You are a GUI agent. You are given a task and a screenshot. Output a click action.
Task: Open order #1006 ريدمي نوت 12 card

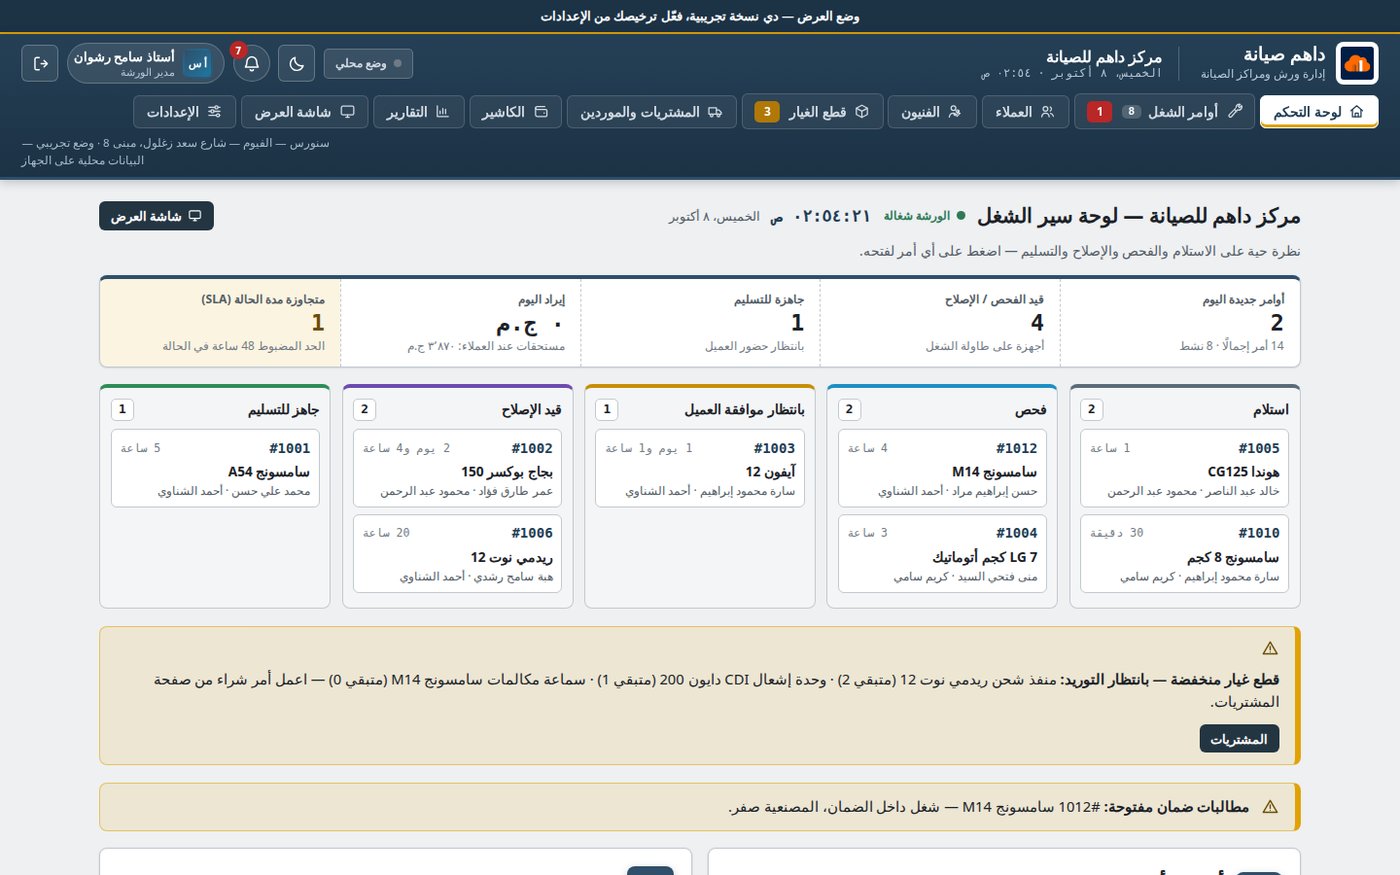coord(458,553)
